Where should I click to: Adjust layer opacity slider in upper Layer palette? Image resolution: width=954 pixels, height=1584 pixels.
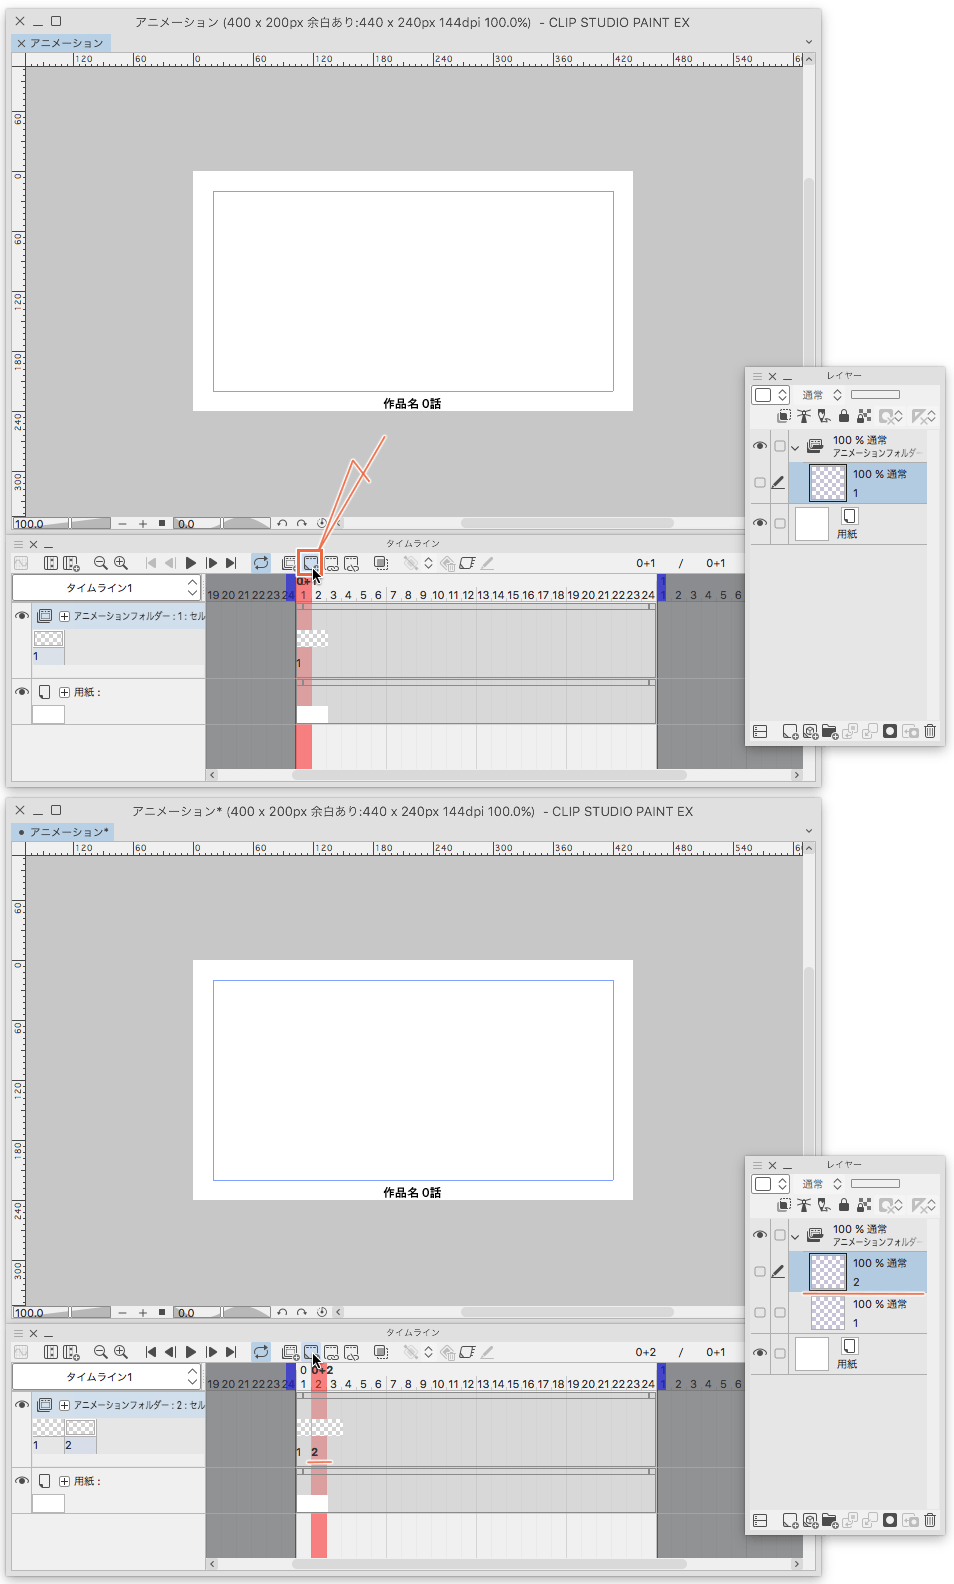[x=876, y=395]
